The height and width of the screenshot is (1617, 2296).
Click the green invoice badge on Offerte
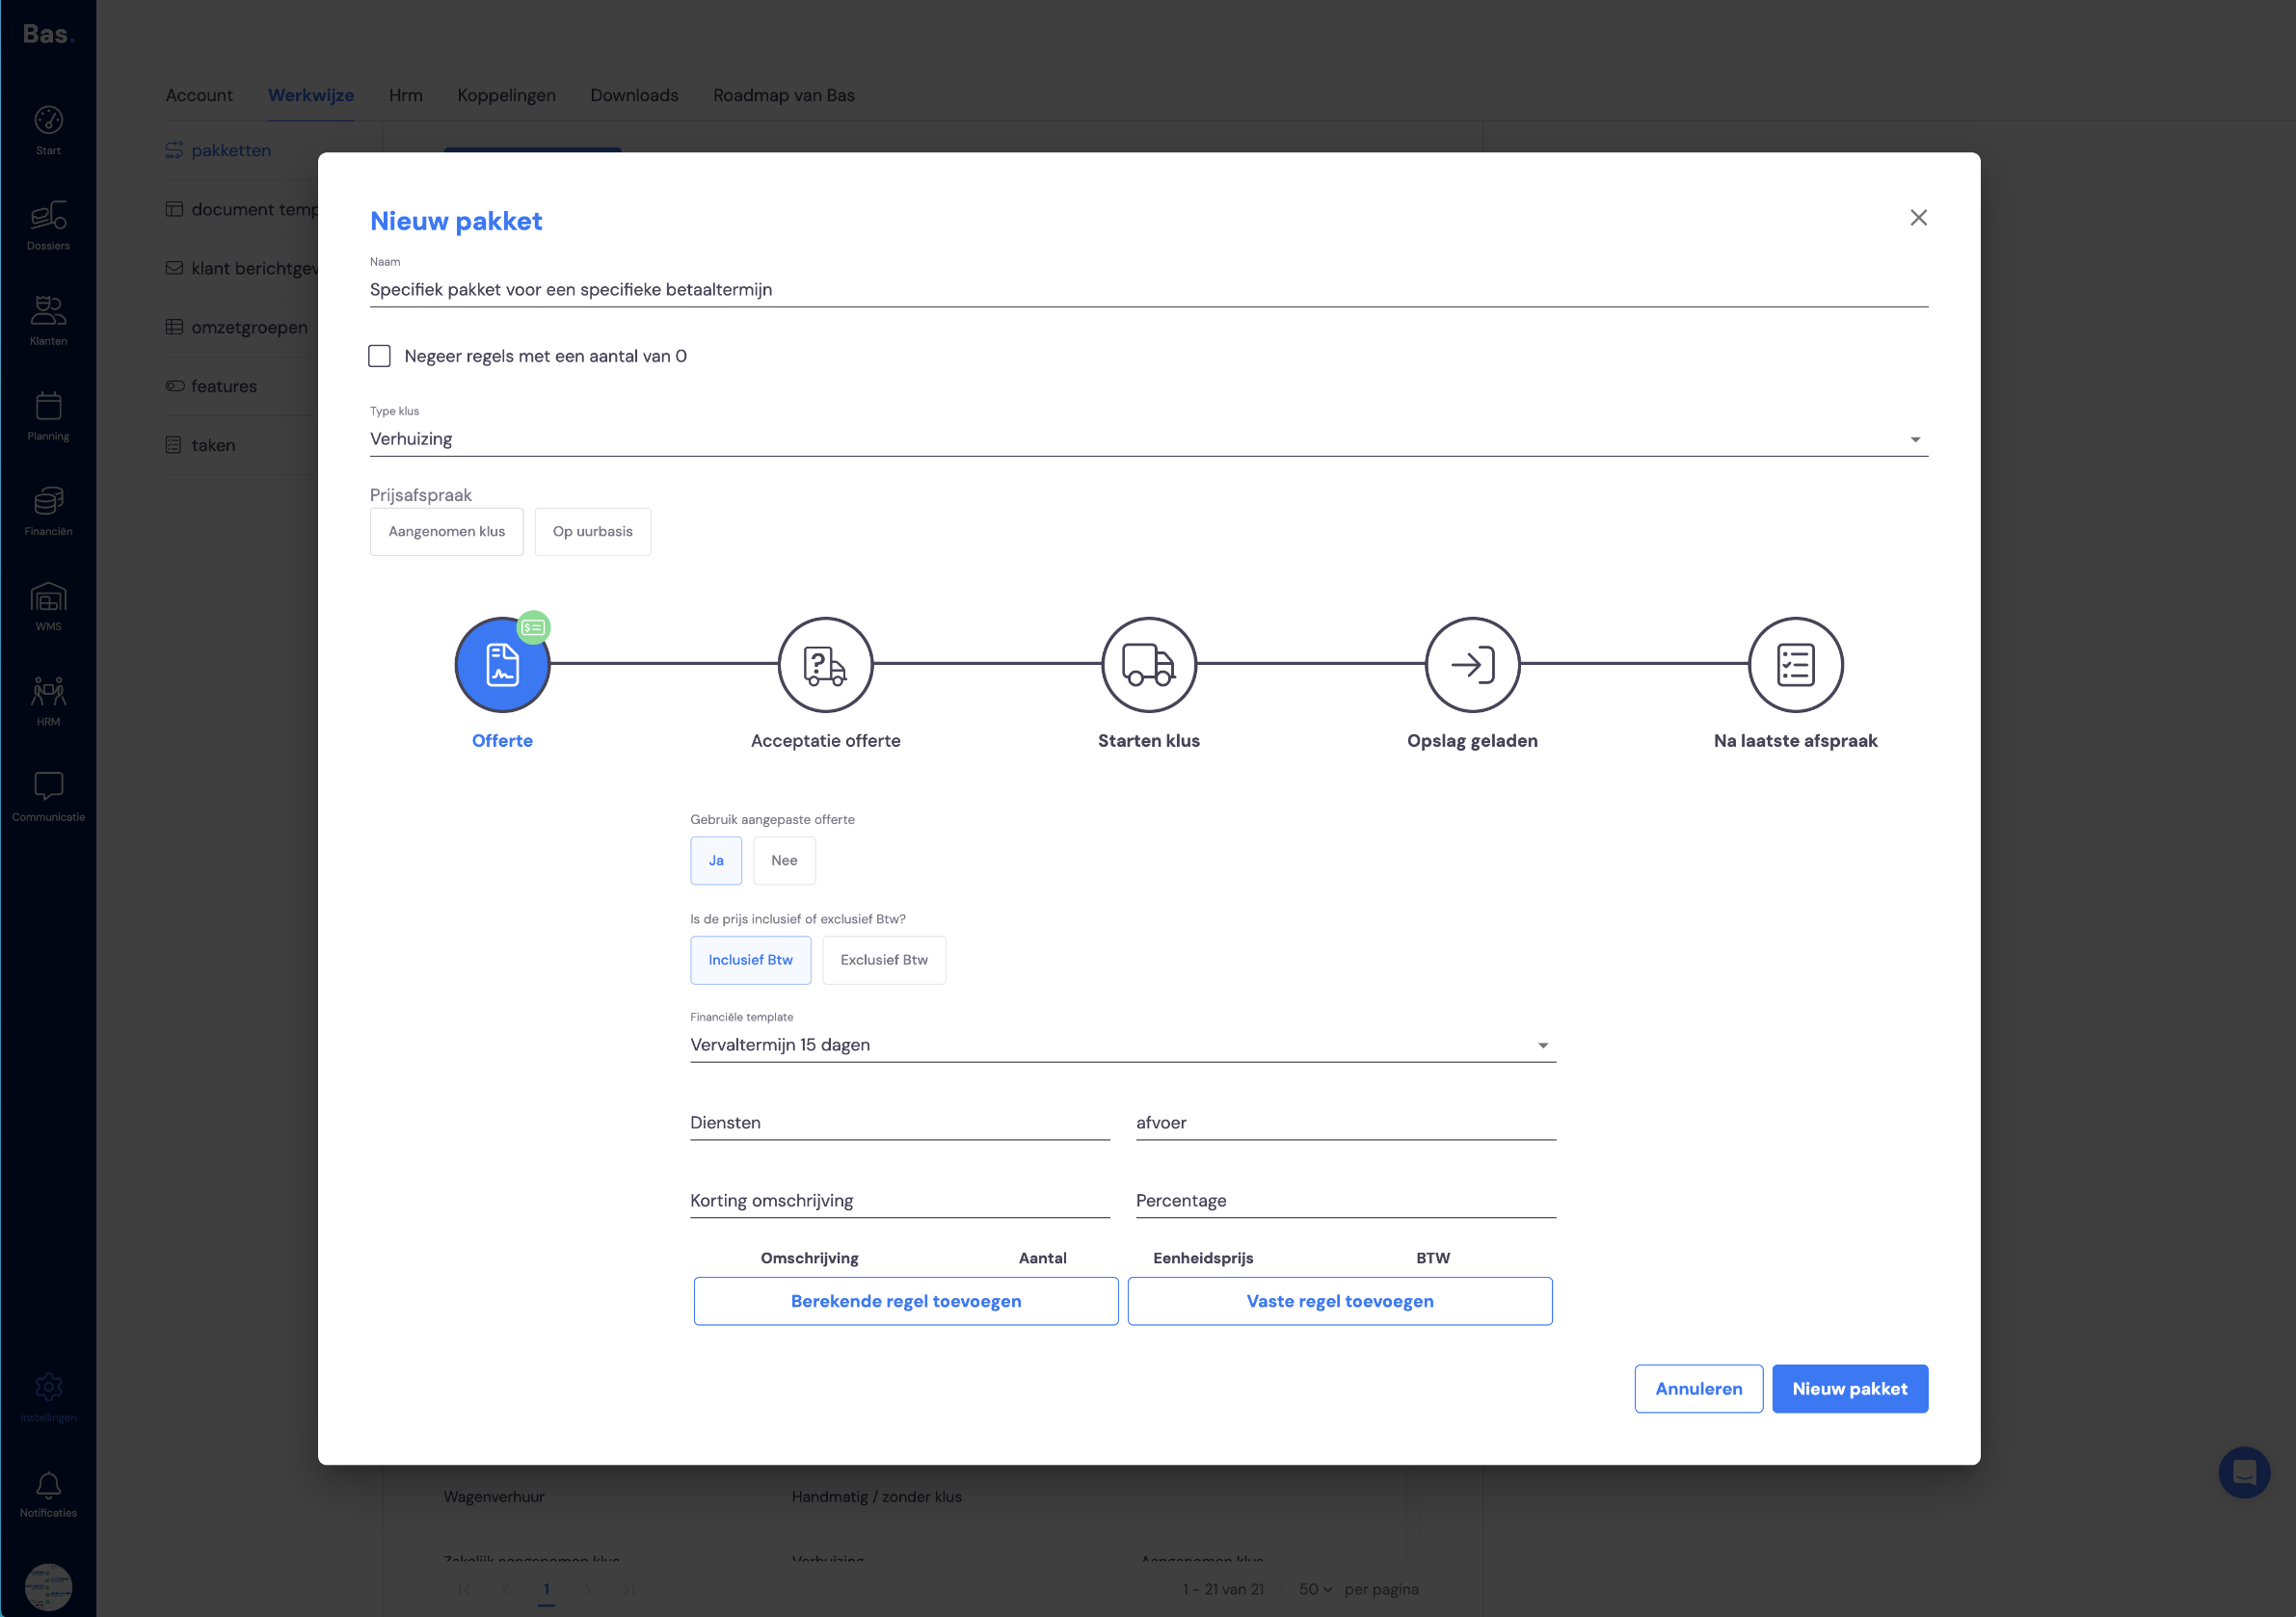coord(533,627)
